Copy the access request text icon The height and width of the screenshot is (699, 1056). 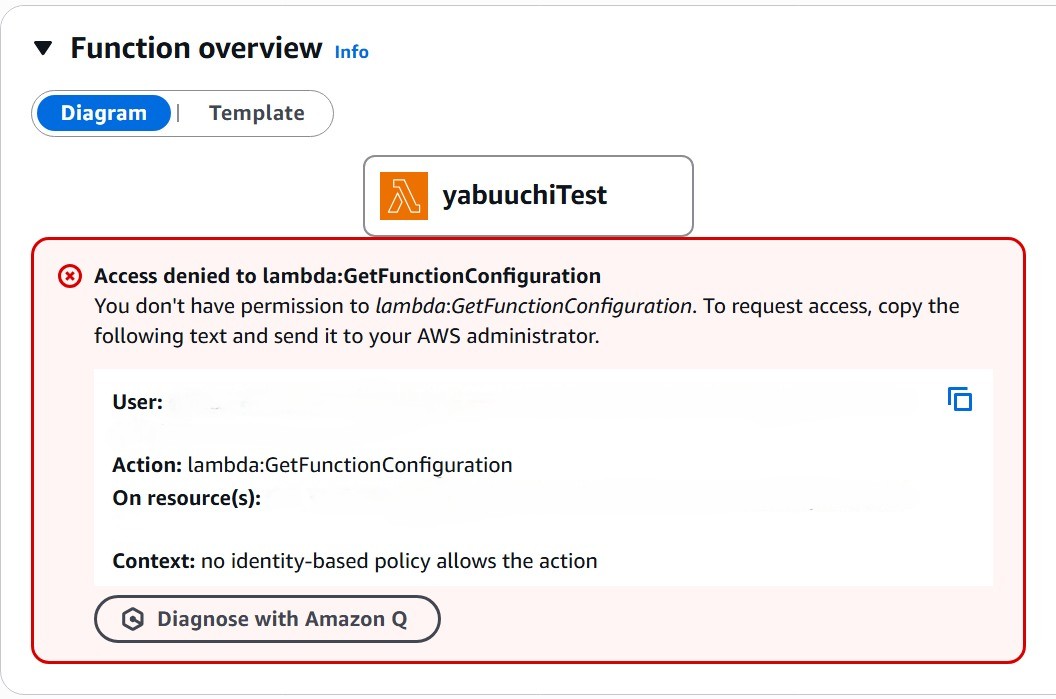click(959, 399)
